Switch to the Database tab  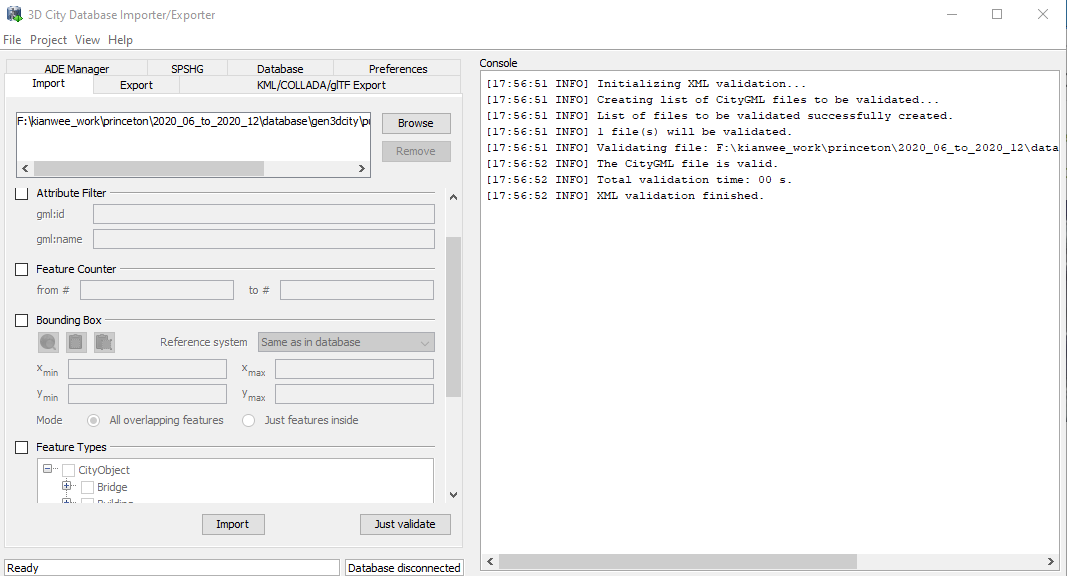click(x=280, y=68)
